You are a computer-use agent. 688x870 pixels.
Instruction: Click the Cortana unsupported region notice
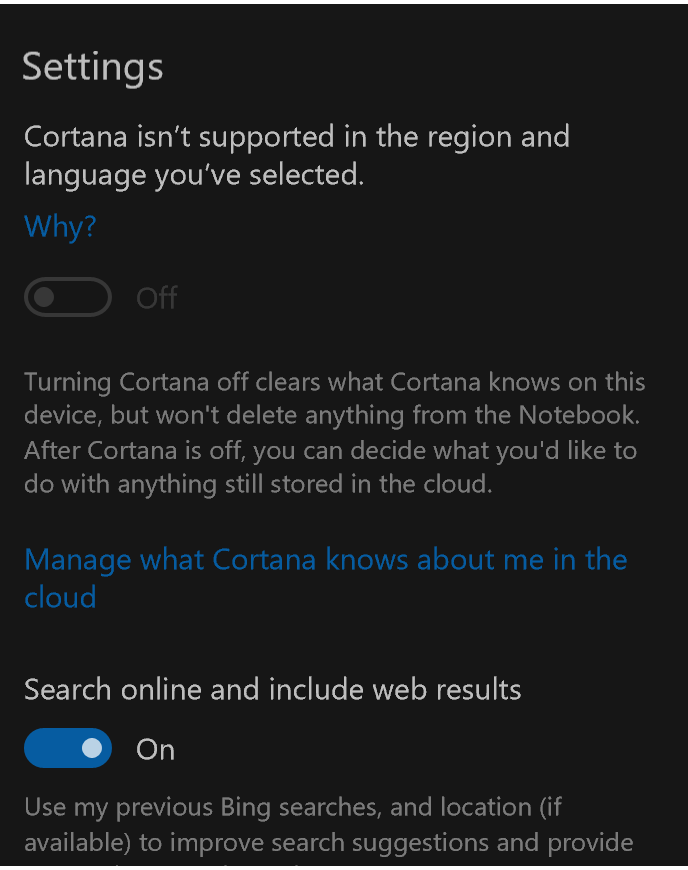tap(296, 155)
